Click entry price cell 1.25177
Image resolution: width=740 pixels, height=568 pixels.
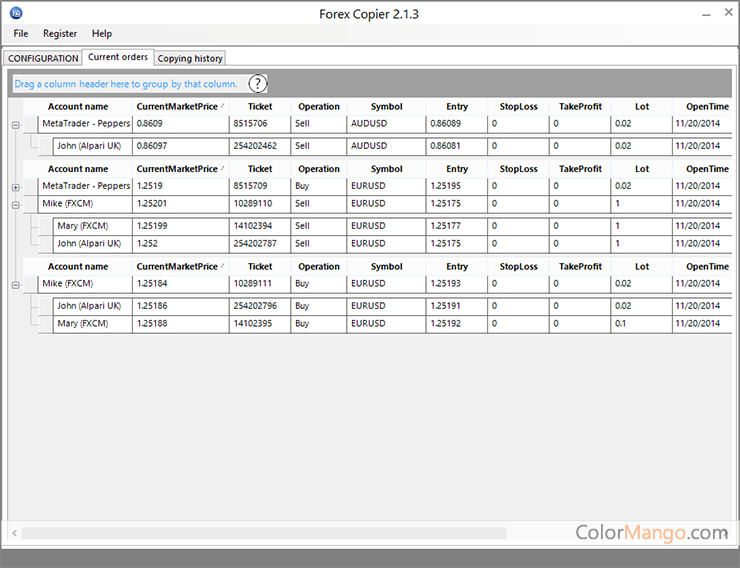click(457, 226)
